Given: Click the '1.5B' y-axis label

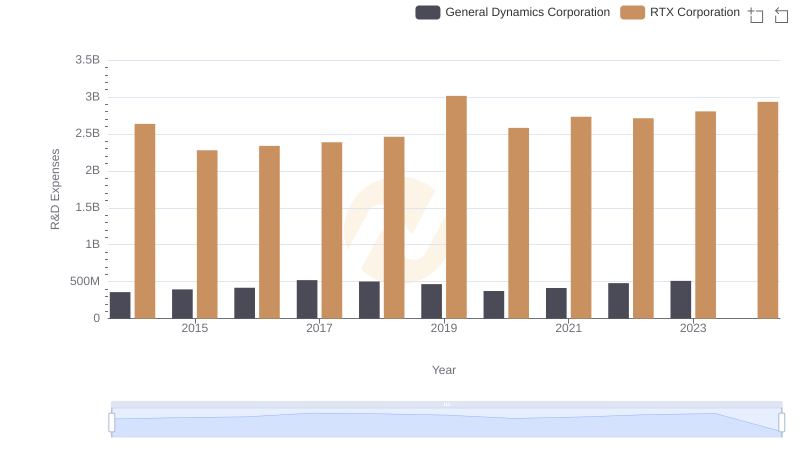Looking at the screenshot, I should [x=88, y=208].
